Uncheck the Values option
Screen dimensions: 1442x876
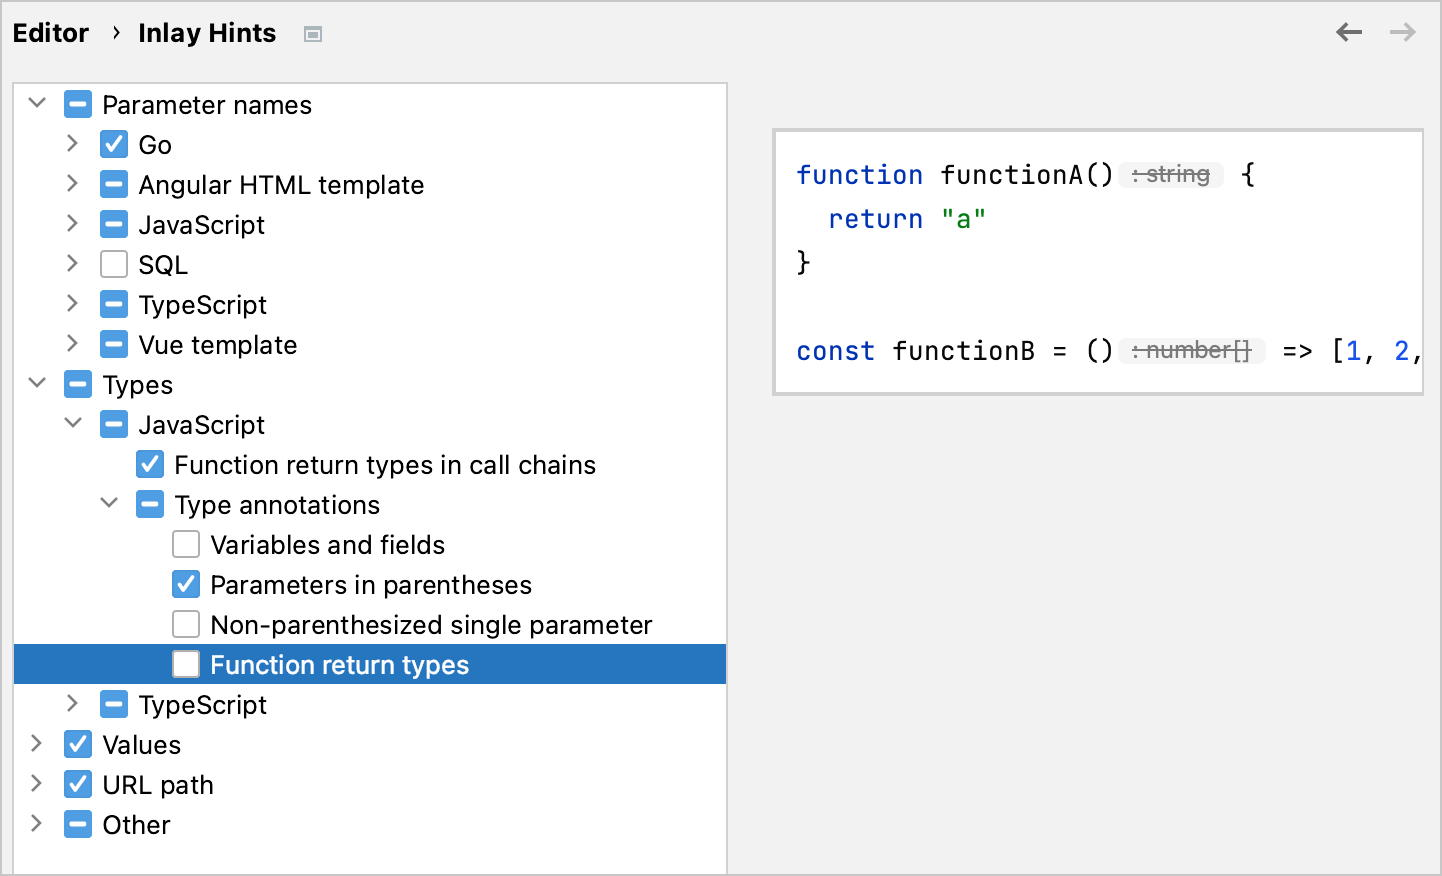point(77,744)
